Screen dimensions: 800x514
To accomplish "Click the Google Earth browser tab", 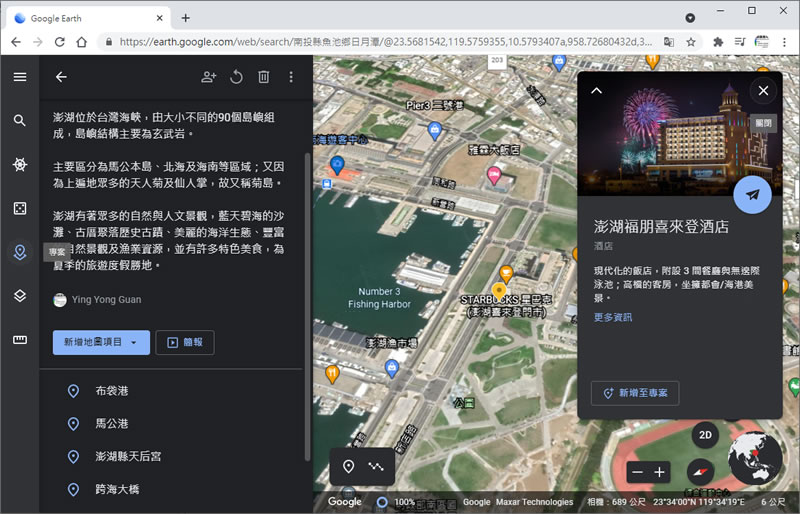I will [x=88, y=18].
